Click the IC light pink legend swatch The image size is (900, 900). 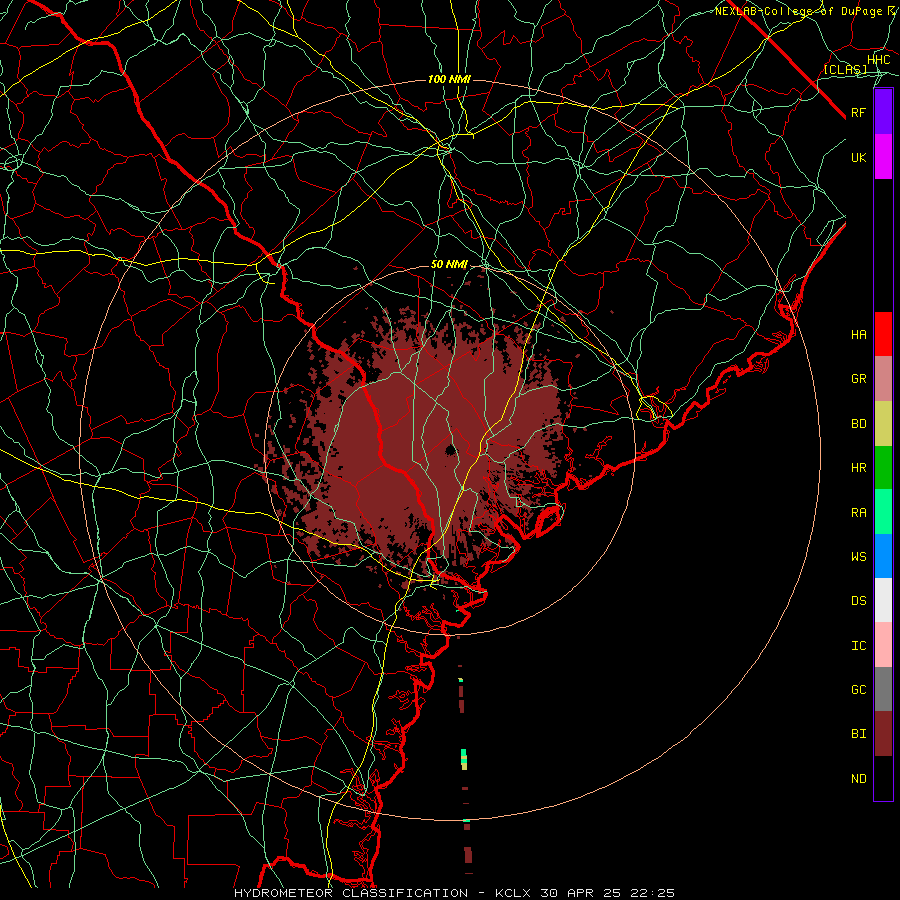pos(883,645)
